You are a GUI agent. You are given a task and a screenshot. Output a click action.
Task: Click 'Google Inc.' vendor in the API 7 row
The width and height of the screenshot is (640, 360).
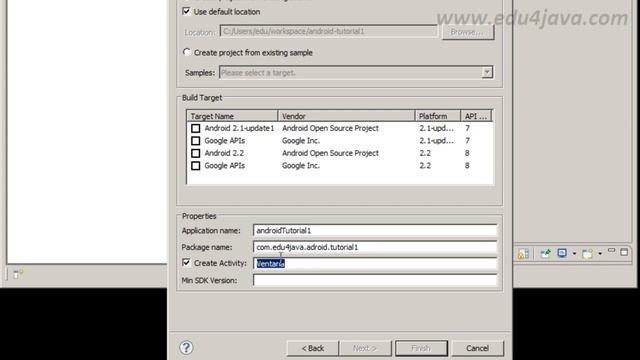point(301,141)
